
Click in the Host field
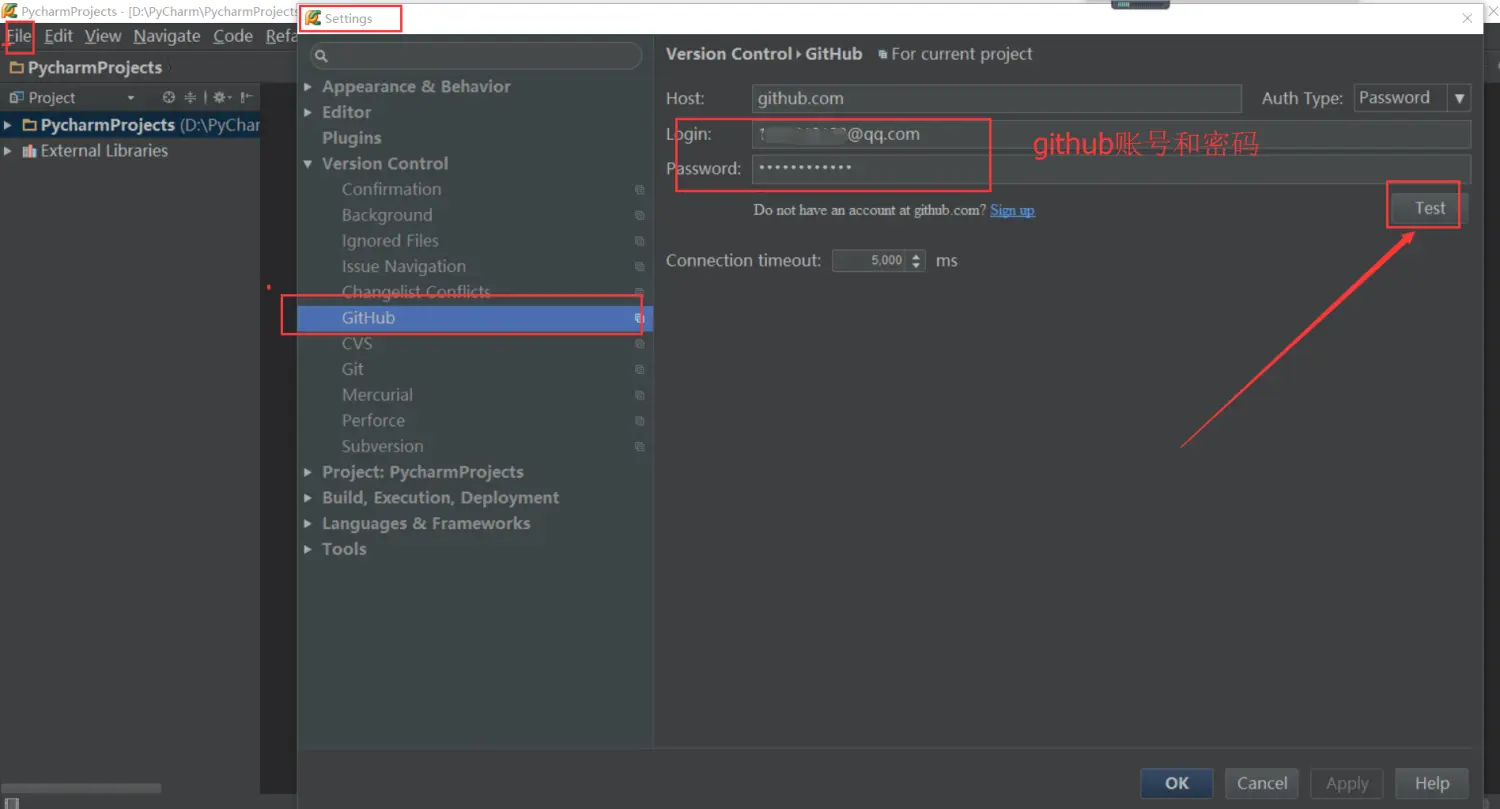[996, 98]
